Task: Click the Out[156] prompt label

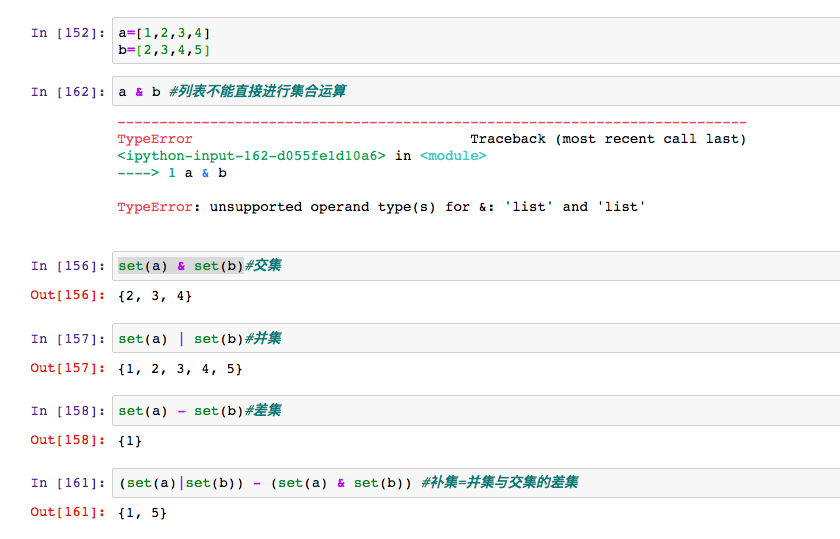Action: point(68,295)
